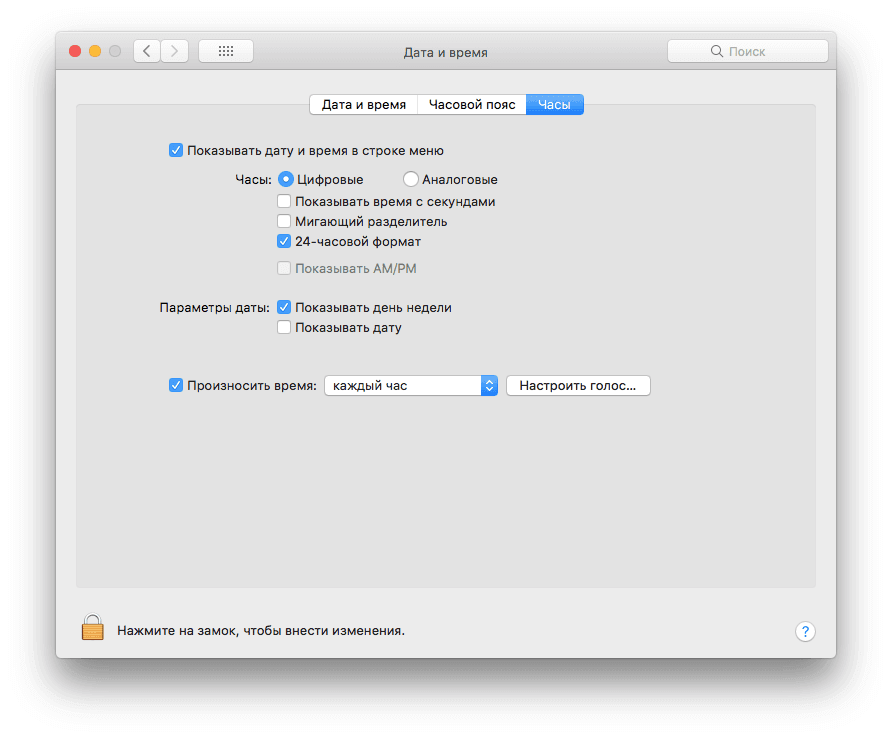This screenshot has height=738, width=892.
Task: Click into the Поиск search field
Action: (760, 51)
